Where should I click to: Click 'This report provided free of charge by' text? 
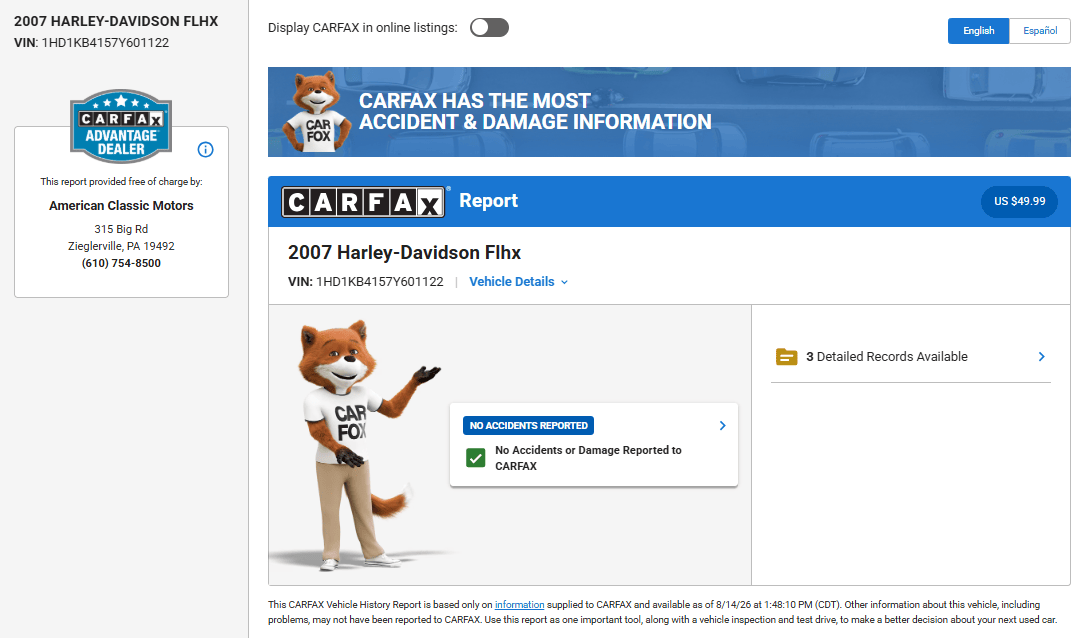(121, 182)
